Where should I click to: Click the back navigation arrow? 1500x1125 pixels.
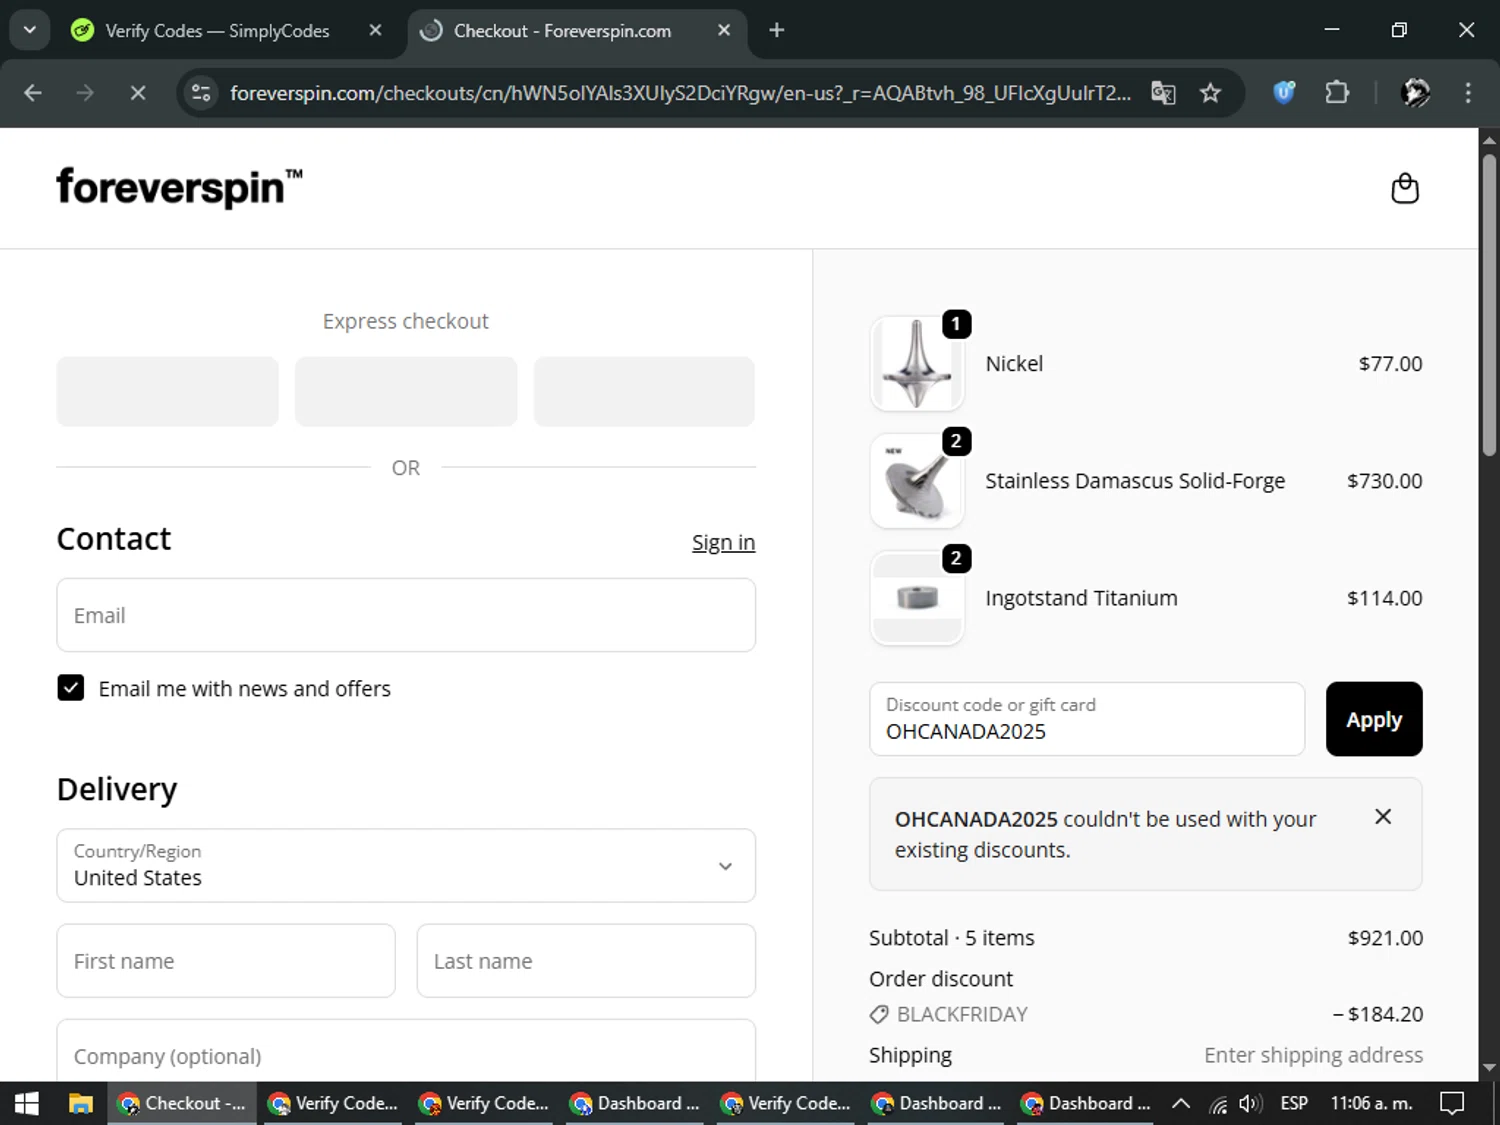click(x=33, y=93)
